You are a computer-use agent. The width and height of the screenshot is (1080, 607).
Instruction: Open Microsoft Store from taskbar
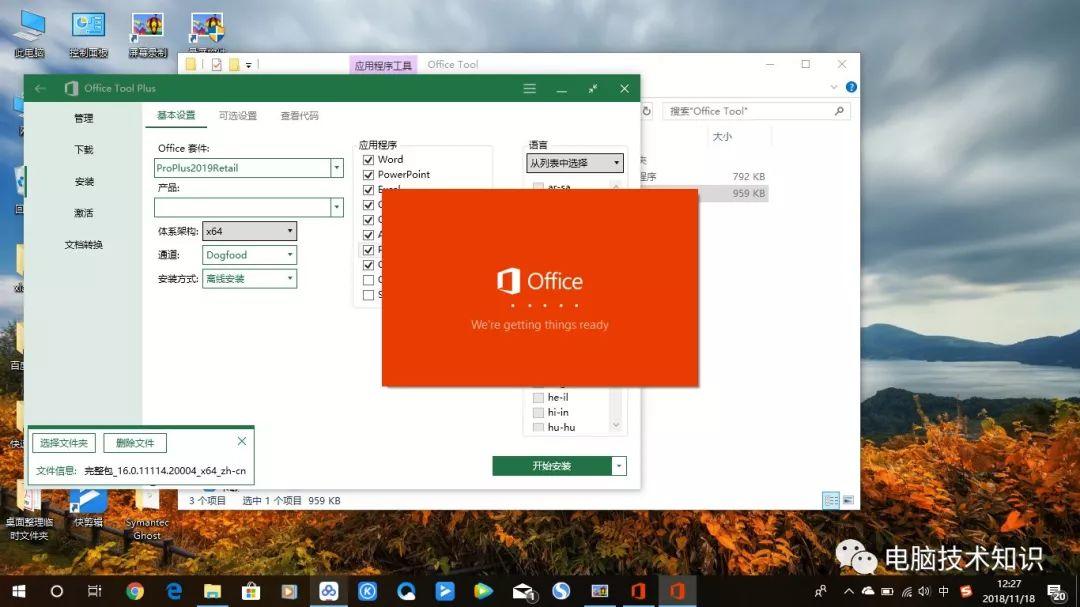click(251, 591)
